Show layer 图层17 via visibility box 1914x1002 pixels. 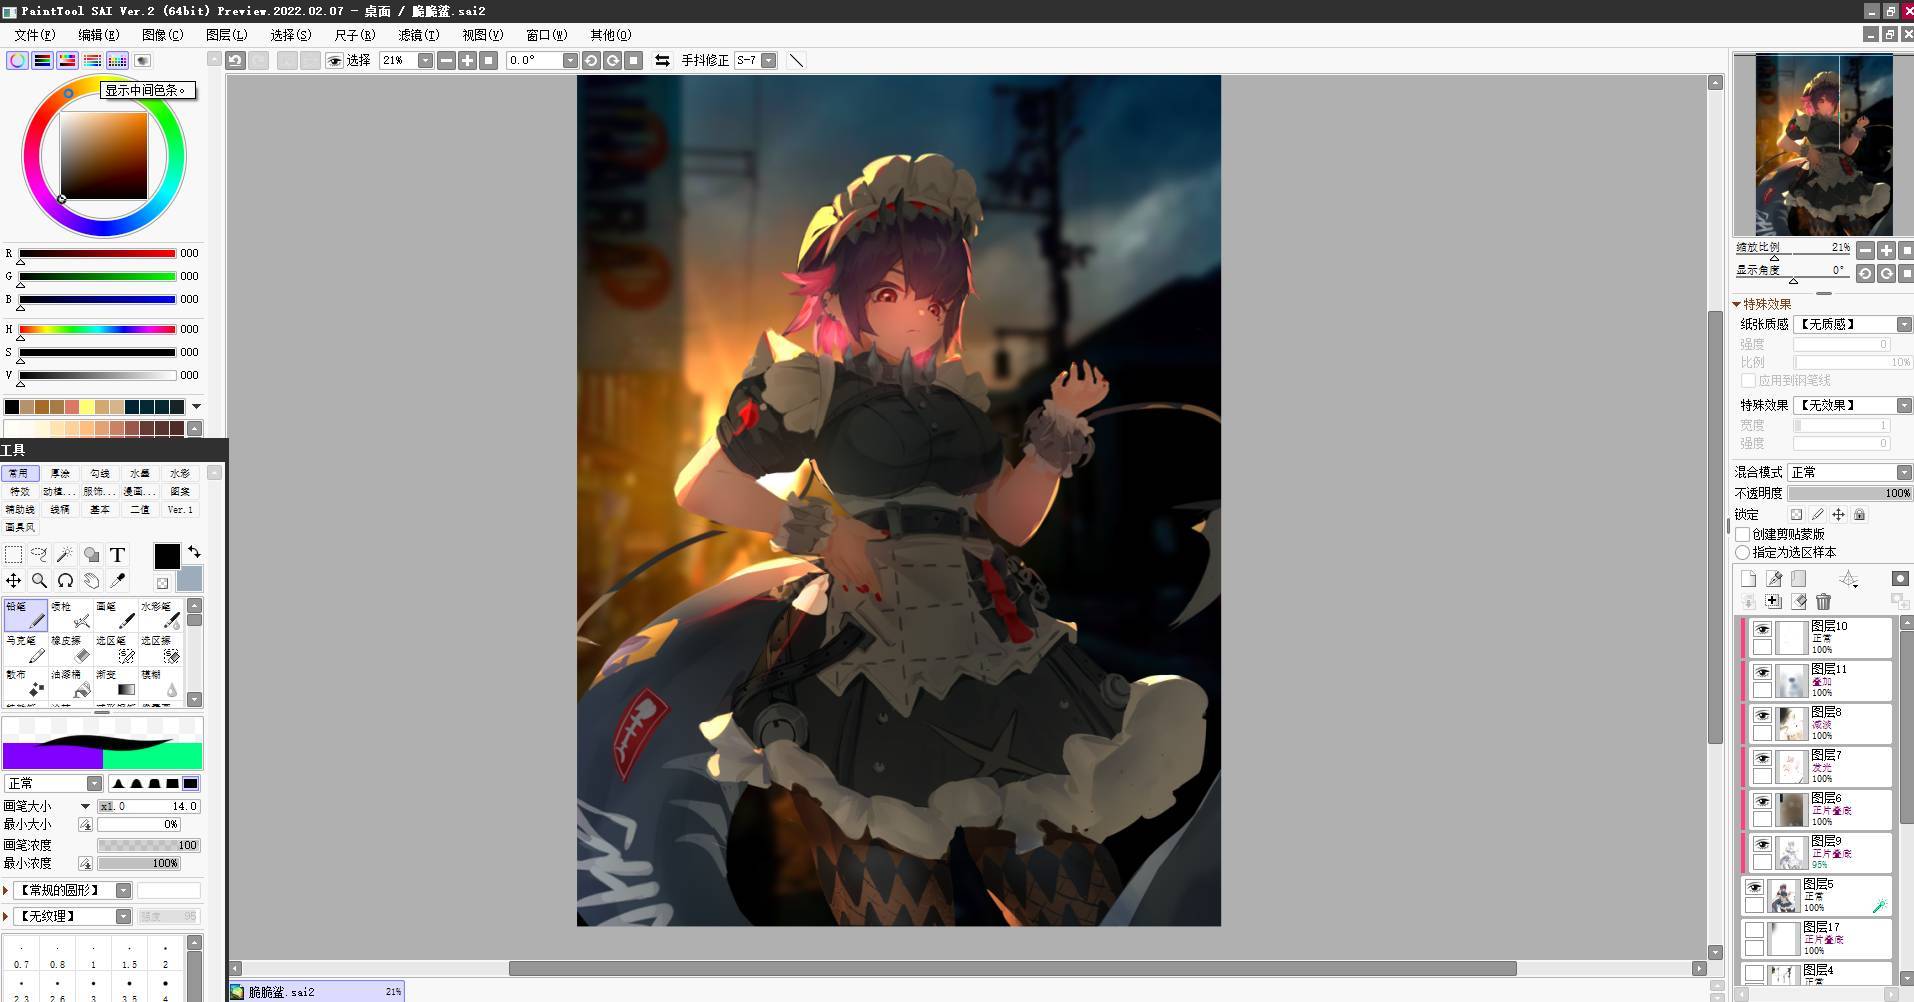(1754, 930)
